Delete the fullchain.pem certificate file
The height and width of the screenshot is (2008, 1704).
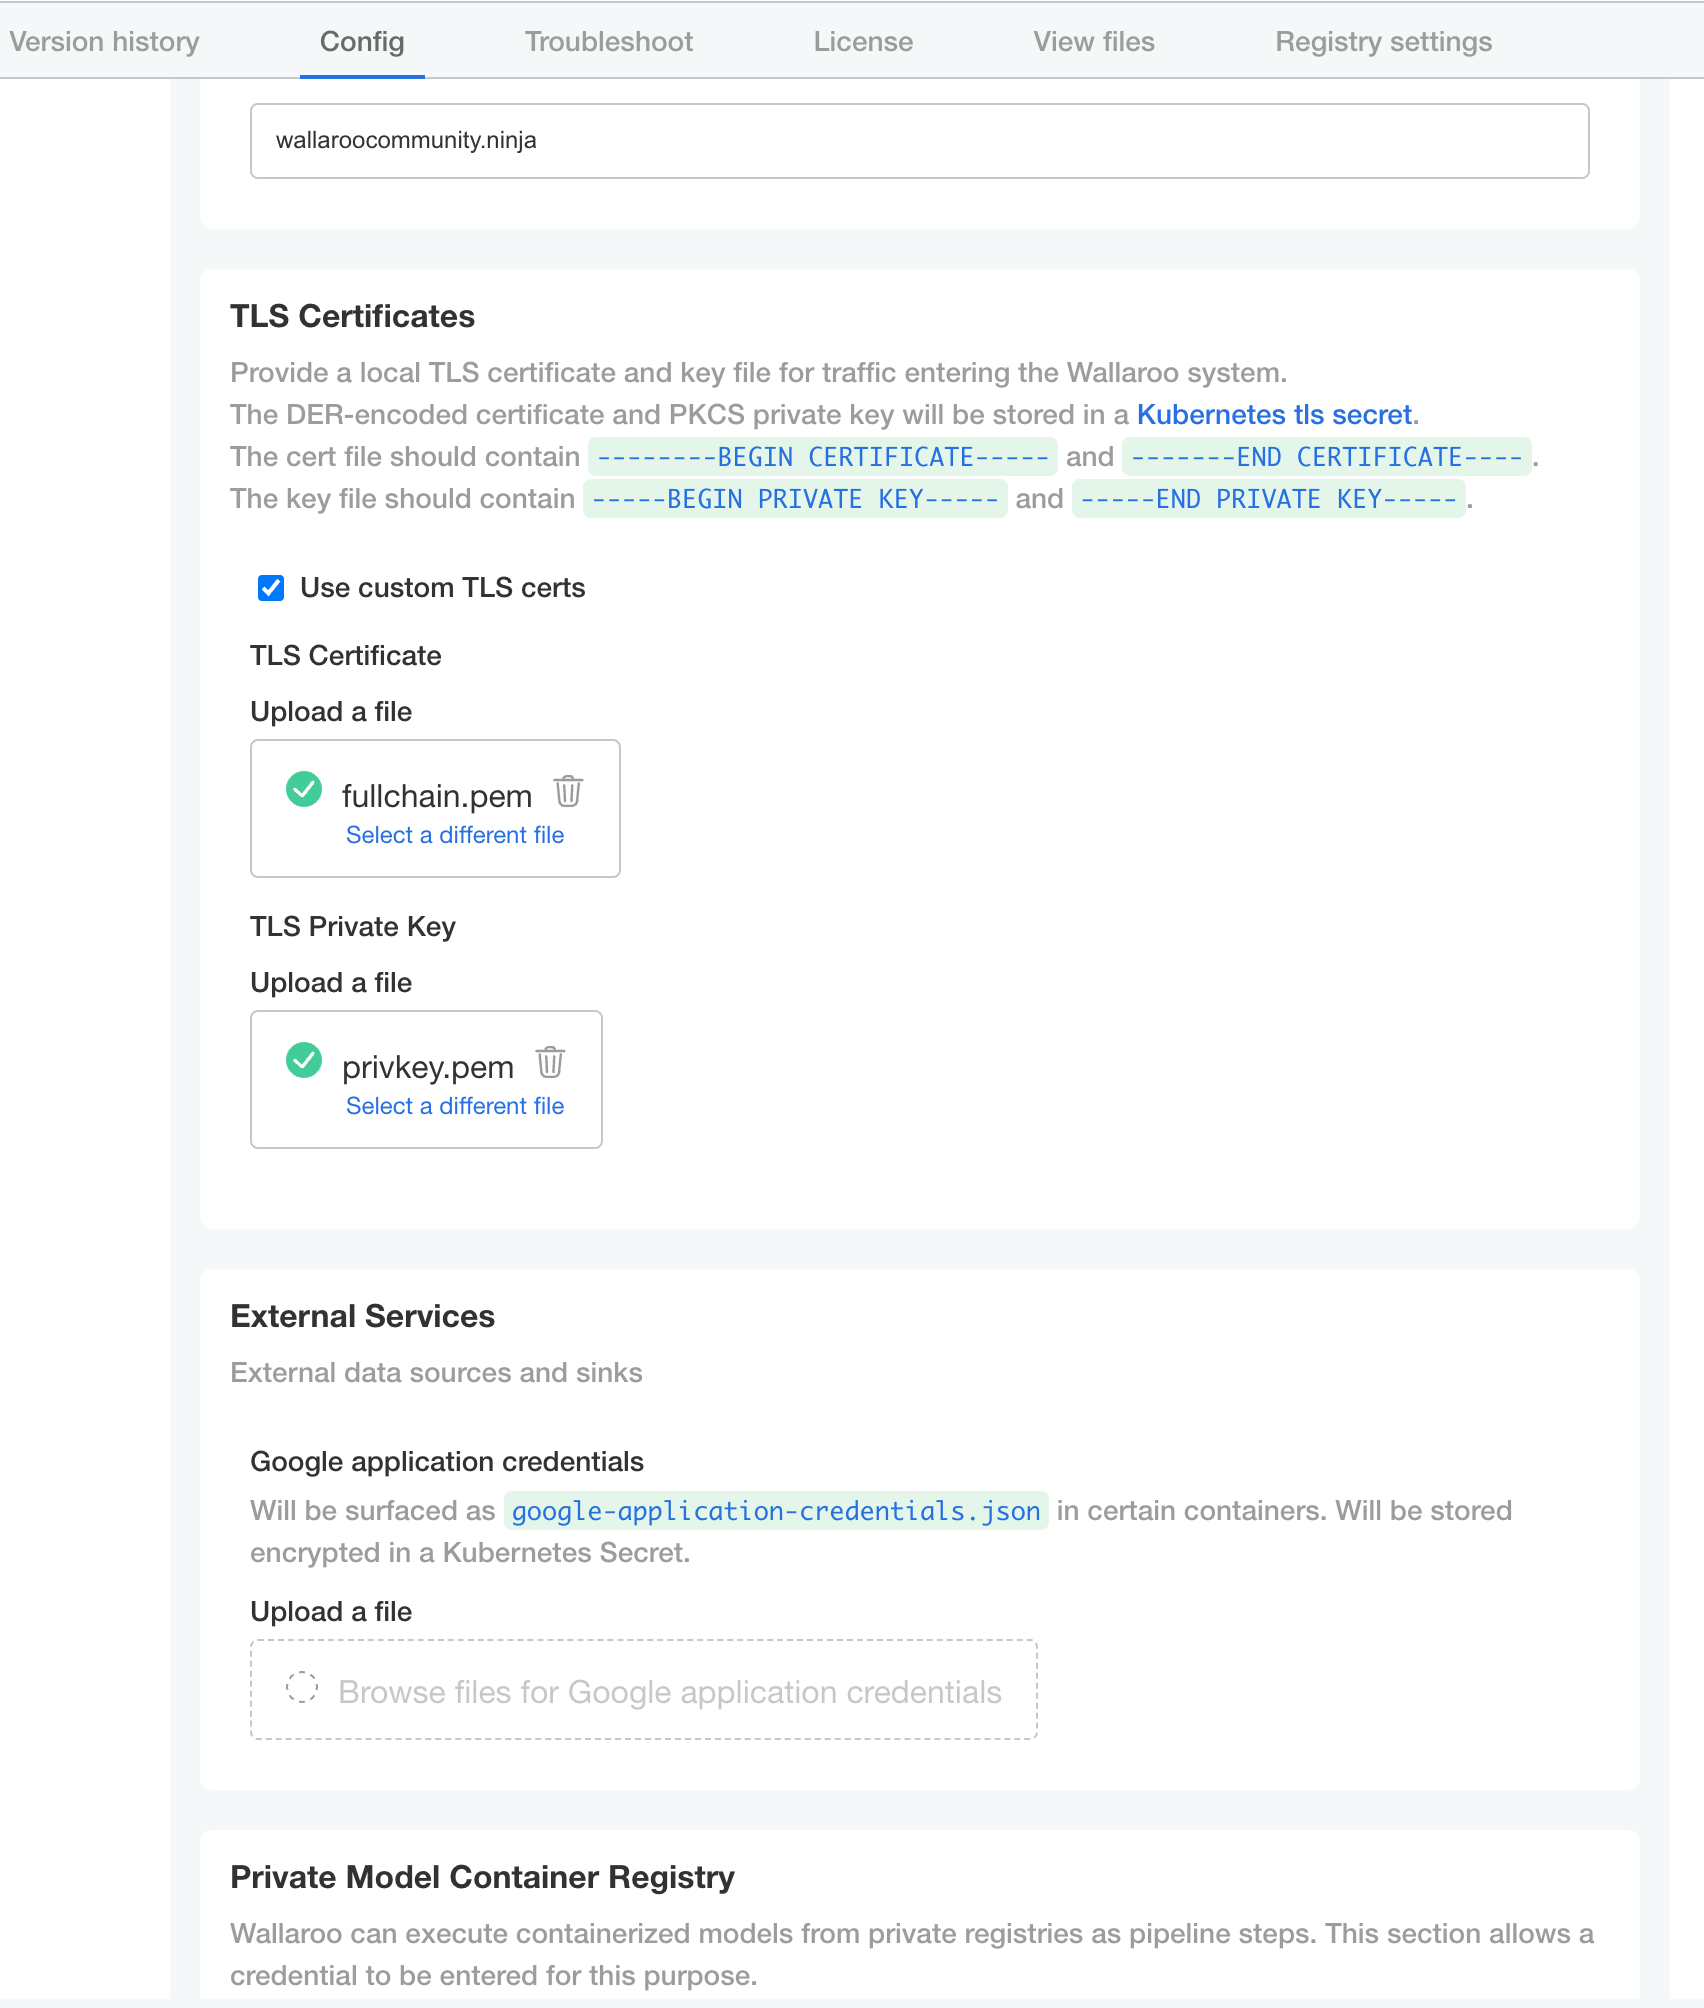(x=568, y=791)
